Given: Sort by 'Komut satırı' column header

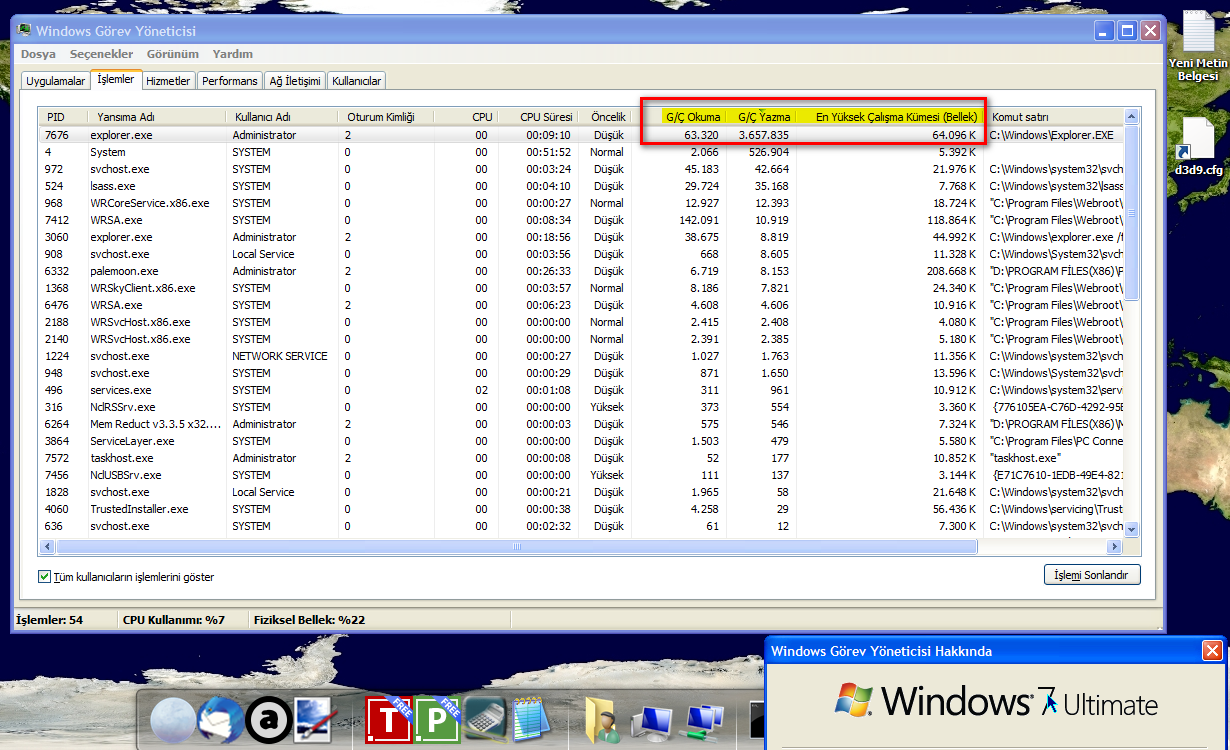Looking at the screenshot, I should (x=1053, y=117).
